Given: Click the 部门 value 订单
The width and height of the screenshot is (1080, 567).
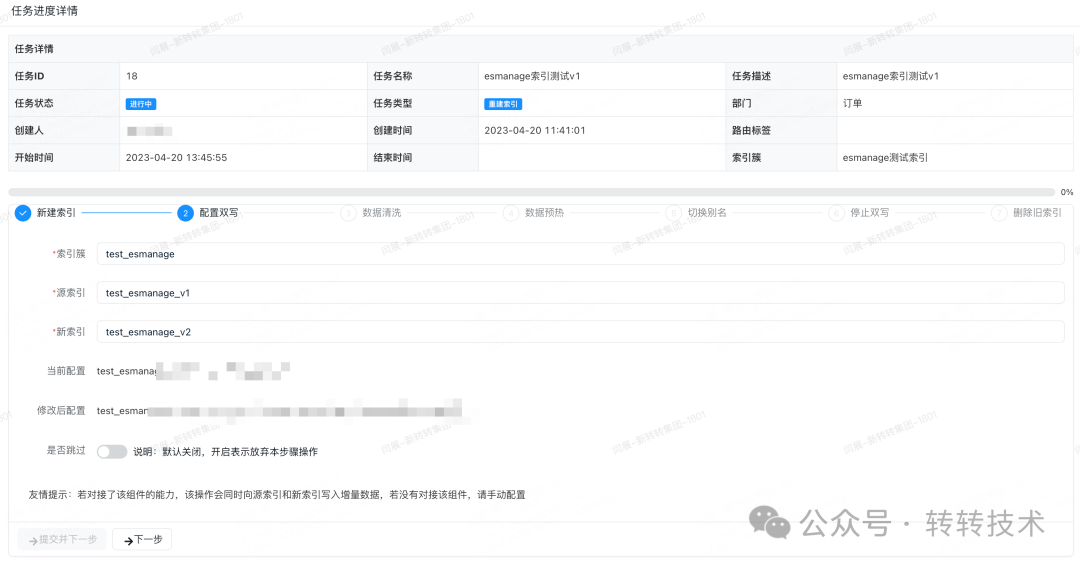Looking at the screenshot, I should 852,103.
